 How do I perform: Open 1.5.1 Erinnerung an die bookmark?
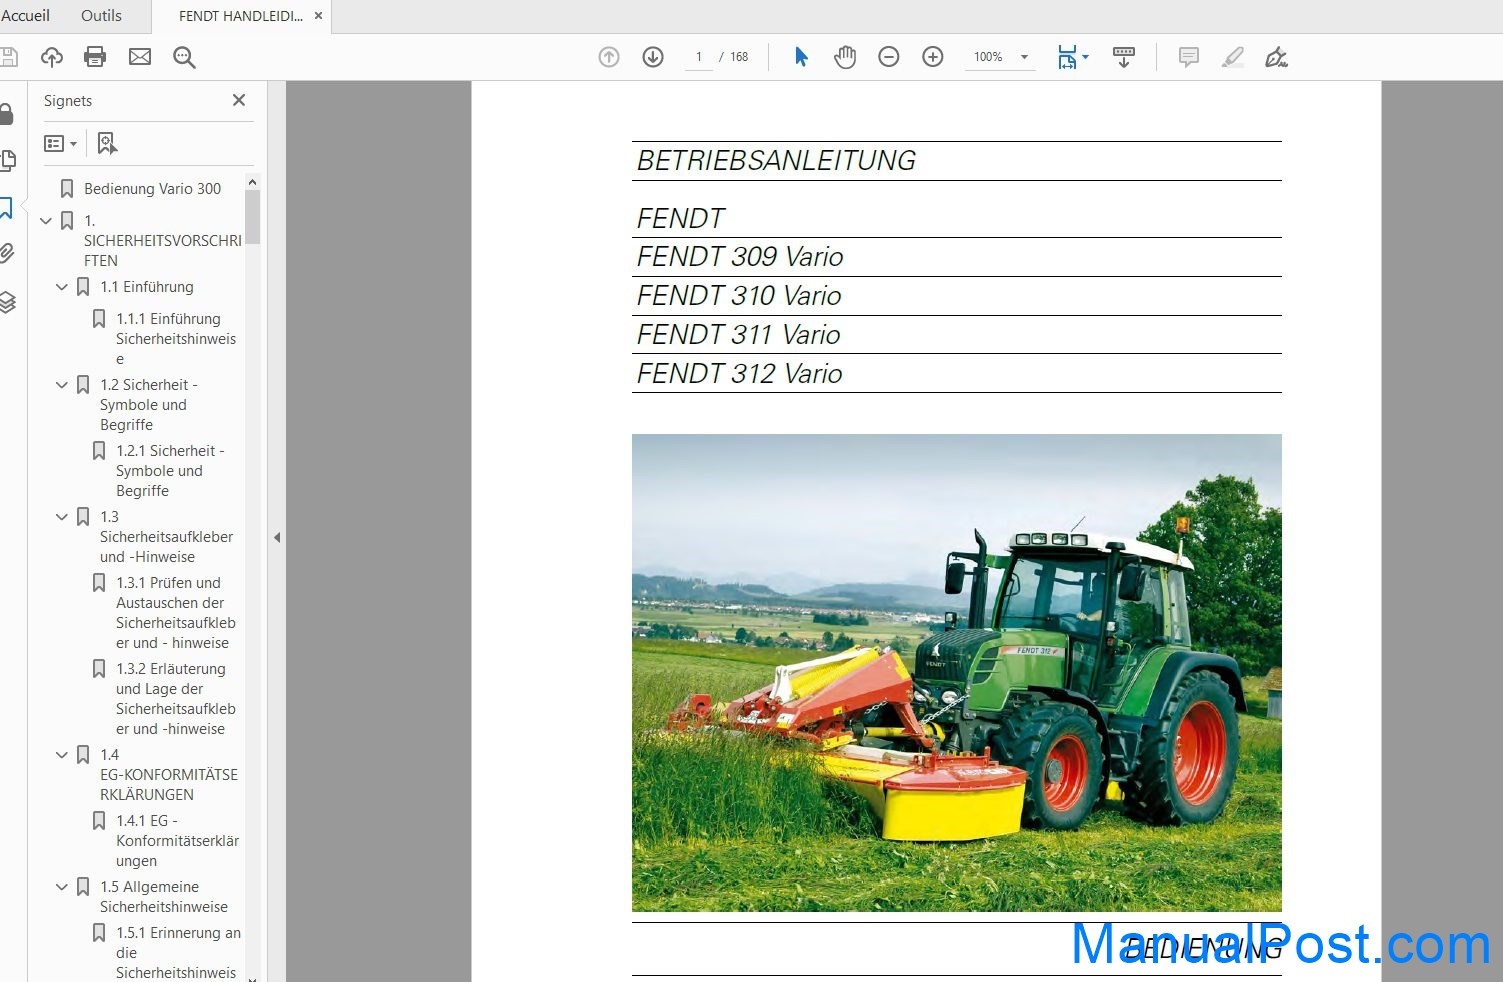tap(178, 953)
